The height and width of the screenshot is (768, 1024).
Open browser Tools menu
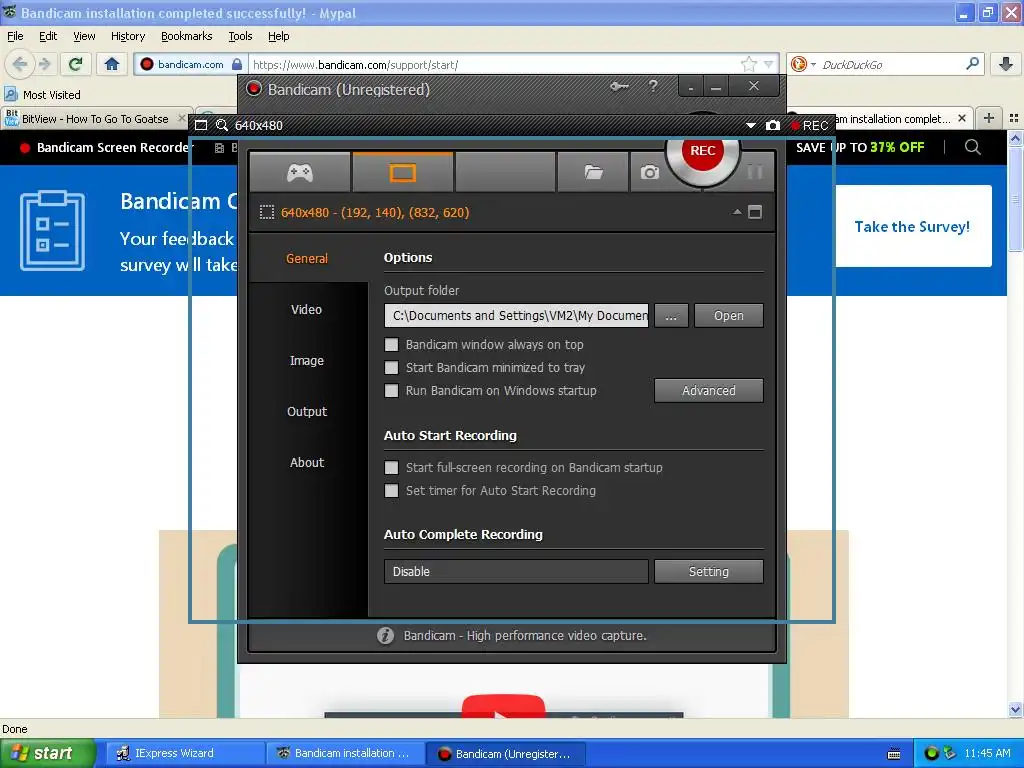tap(240, 36)
